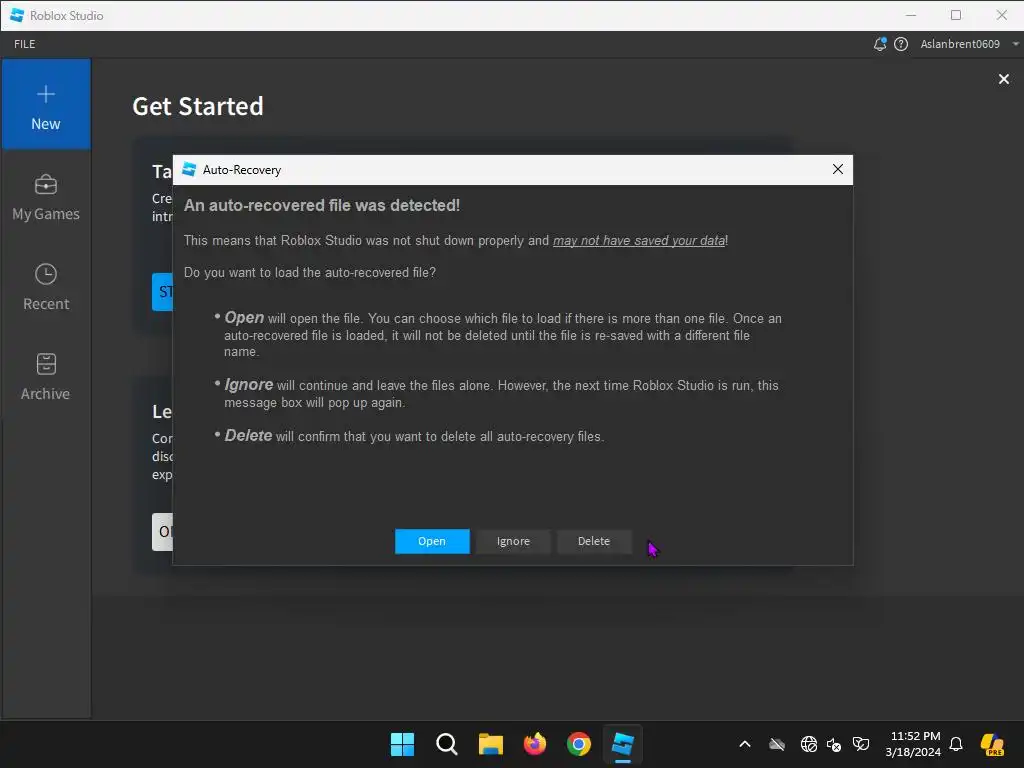Click Ignore in Auto-Recovery dialog

point(513,541)
